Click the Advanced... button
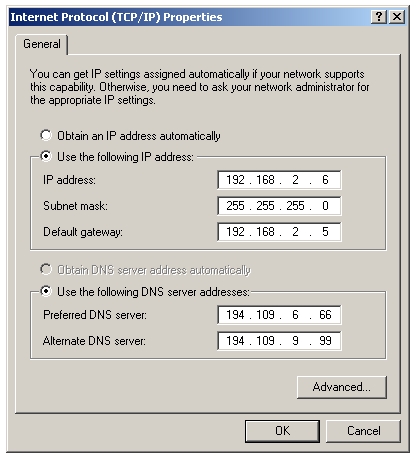The image size is (416, 460). [342, 387]
